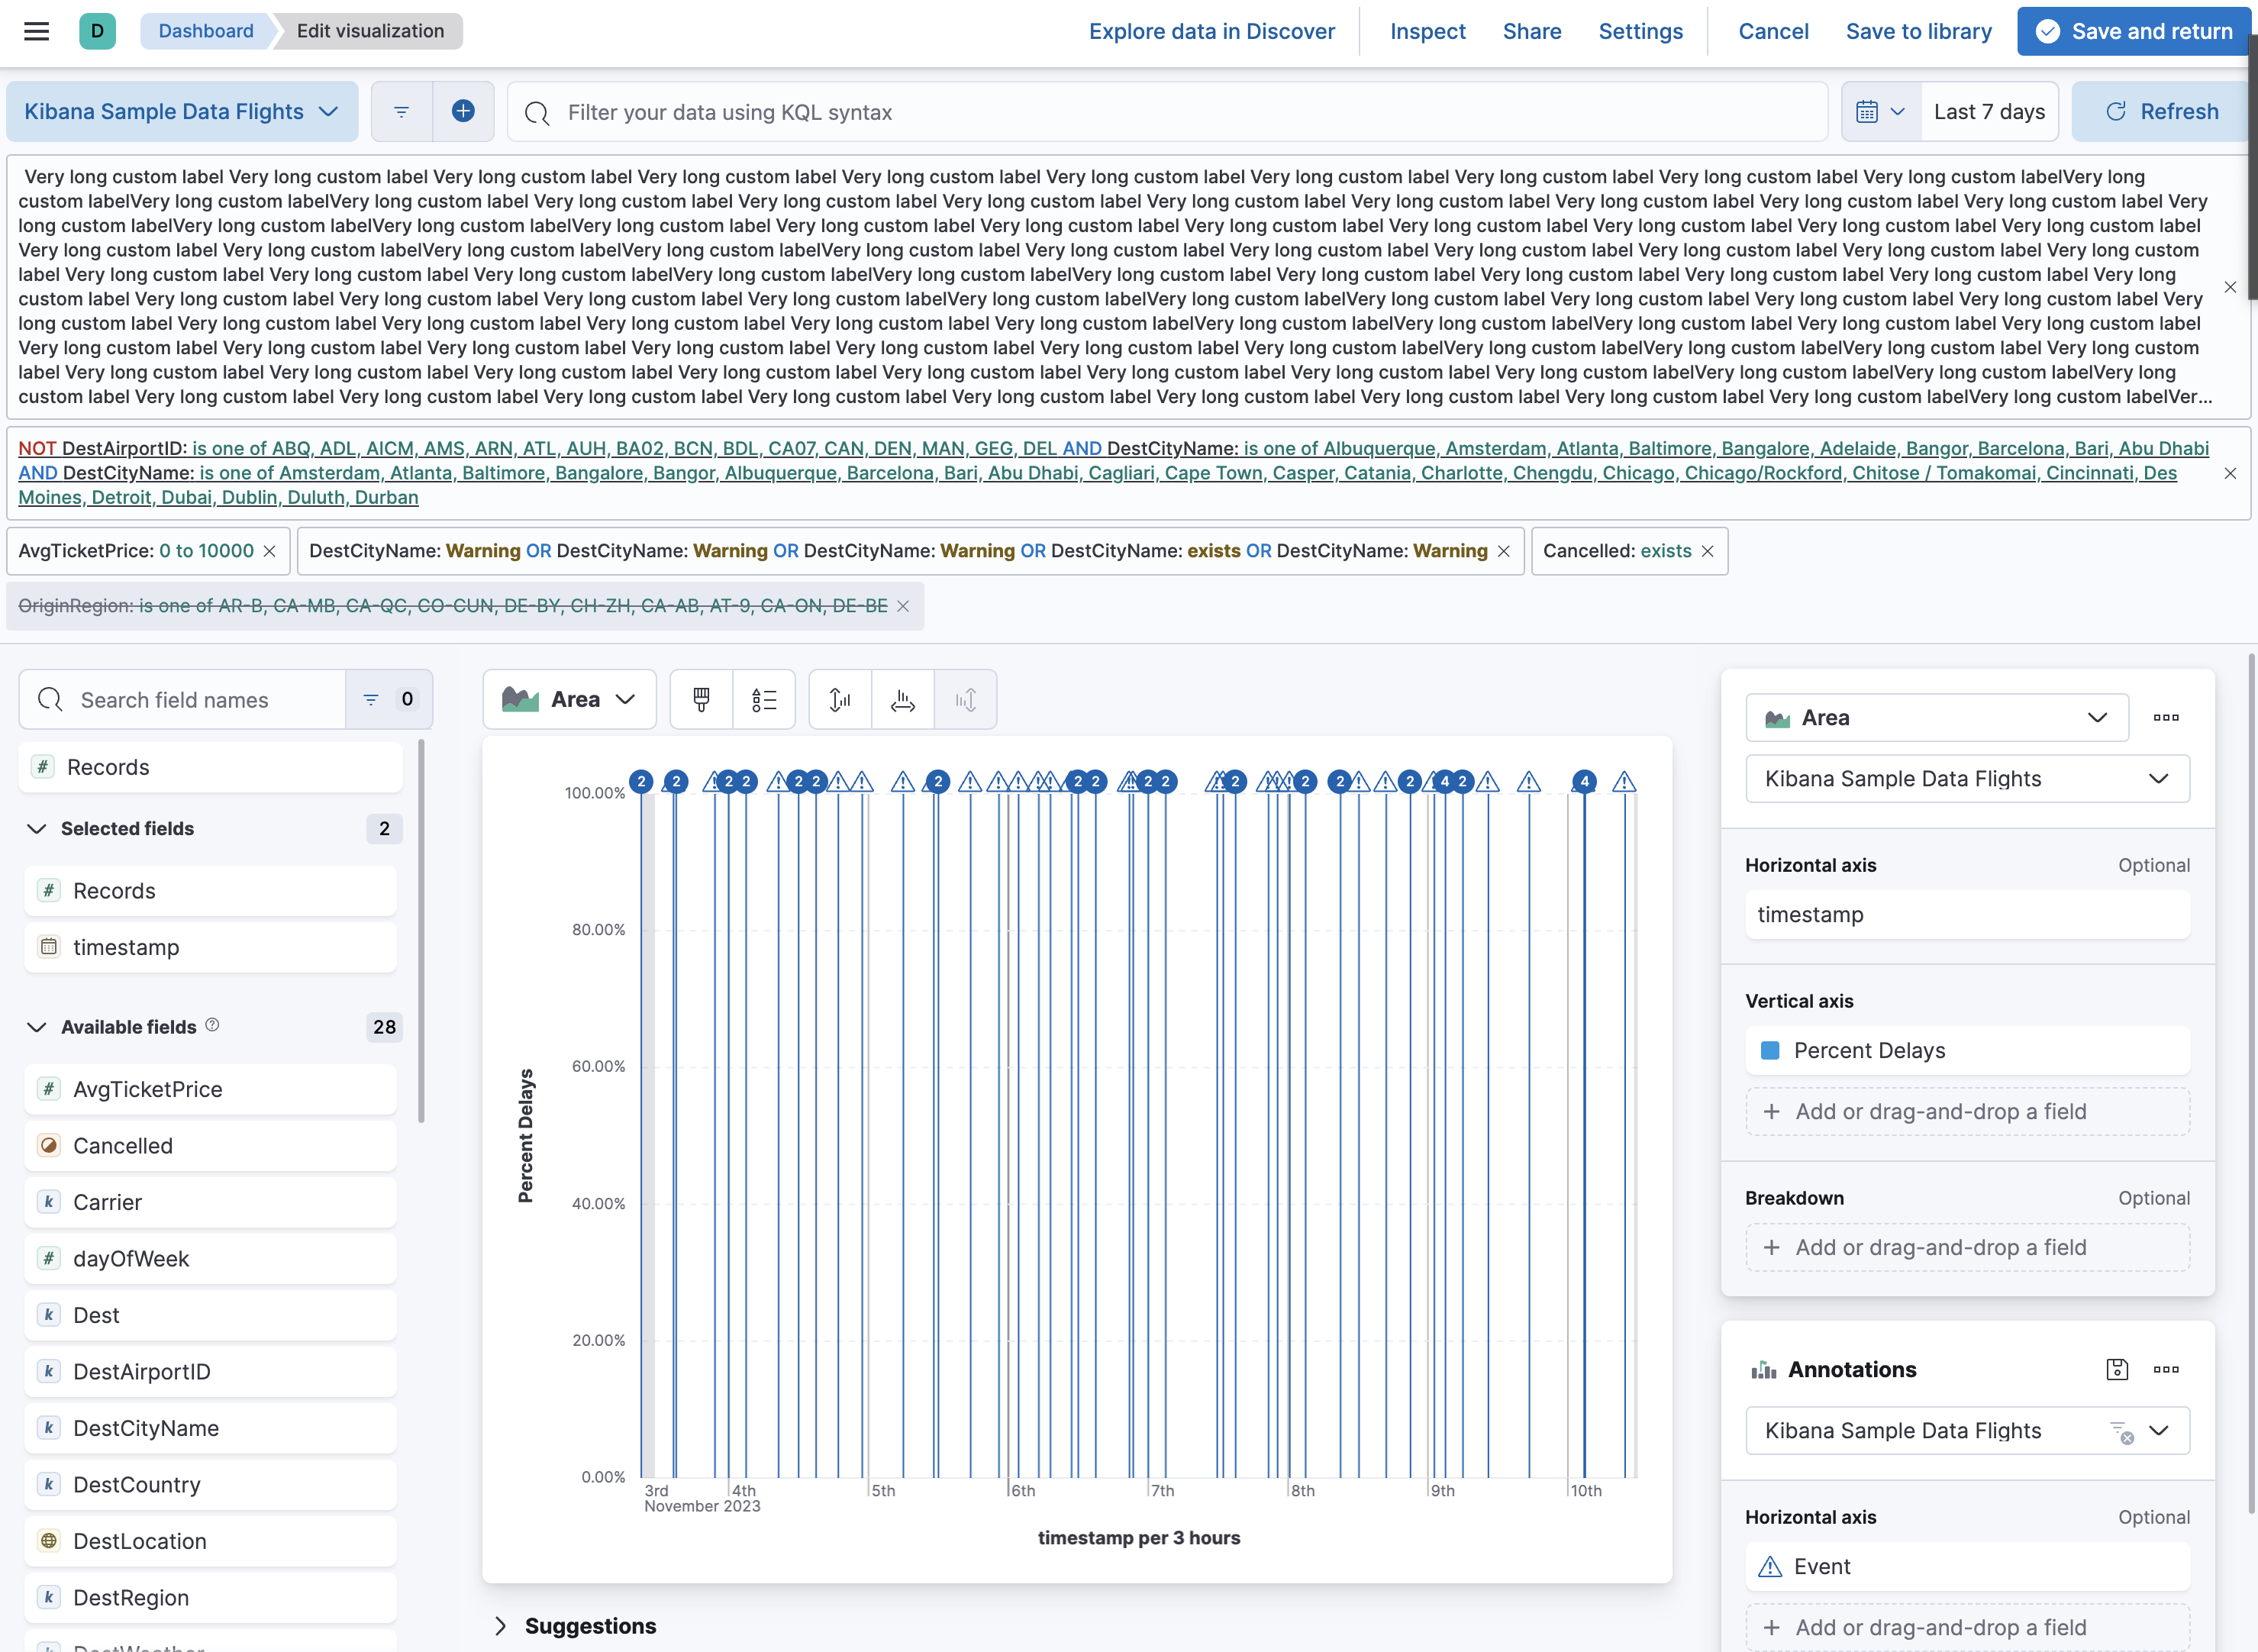Image resolution: width=2258 pixels, height=1652 pixels.
Task: Add field to Annotations horizontal axis
Action: 1967,1627
